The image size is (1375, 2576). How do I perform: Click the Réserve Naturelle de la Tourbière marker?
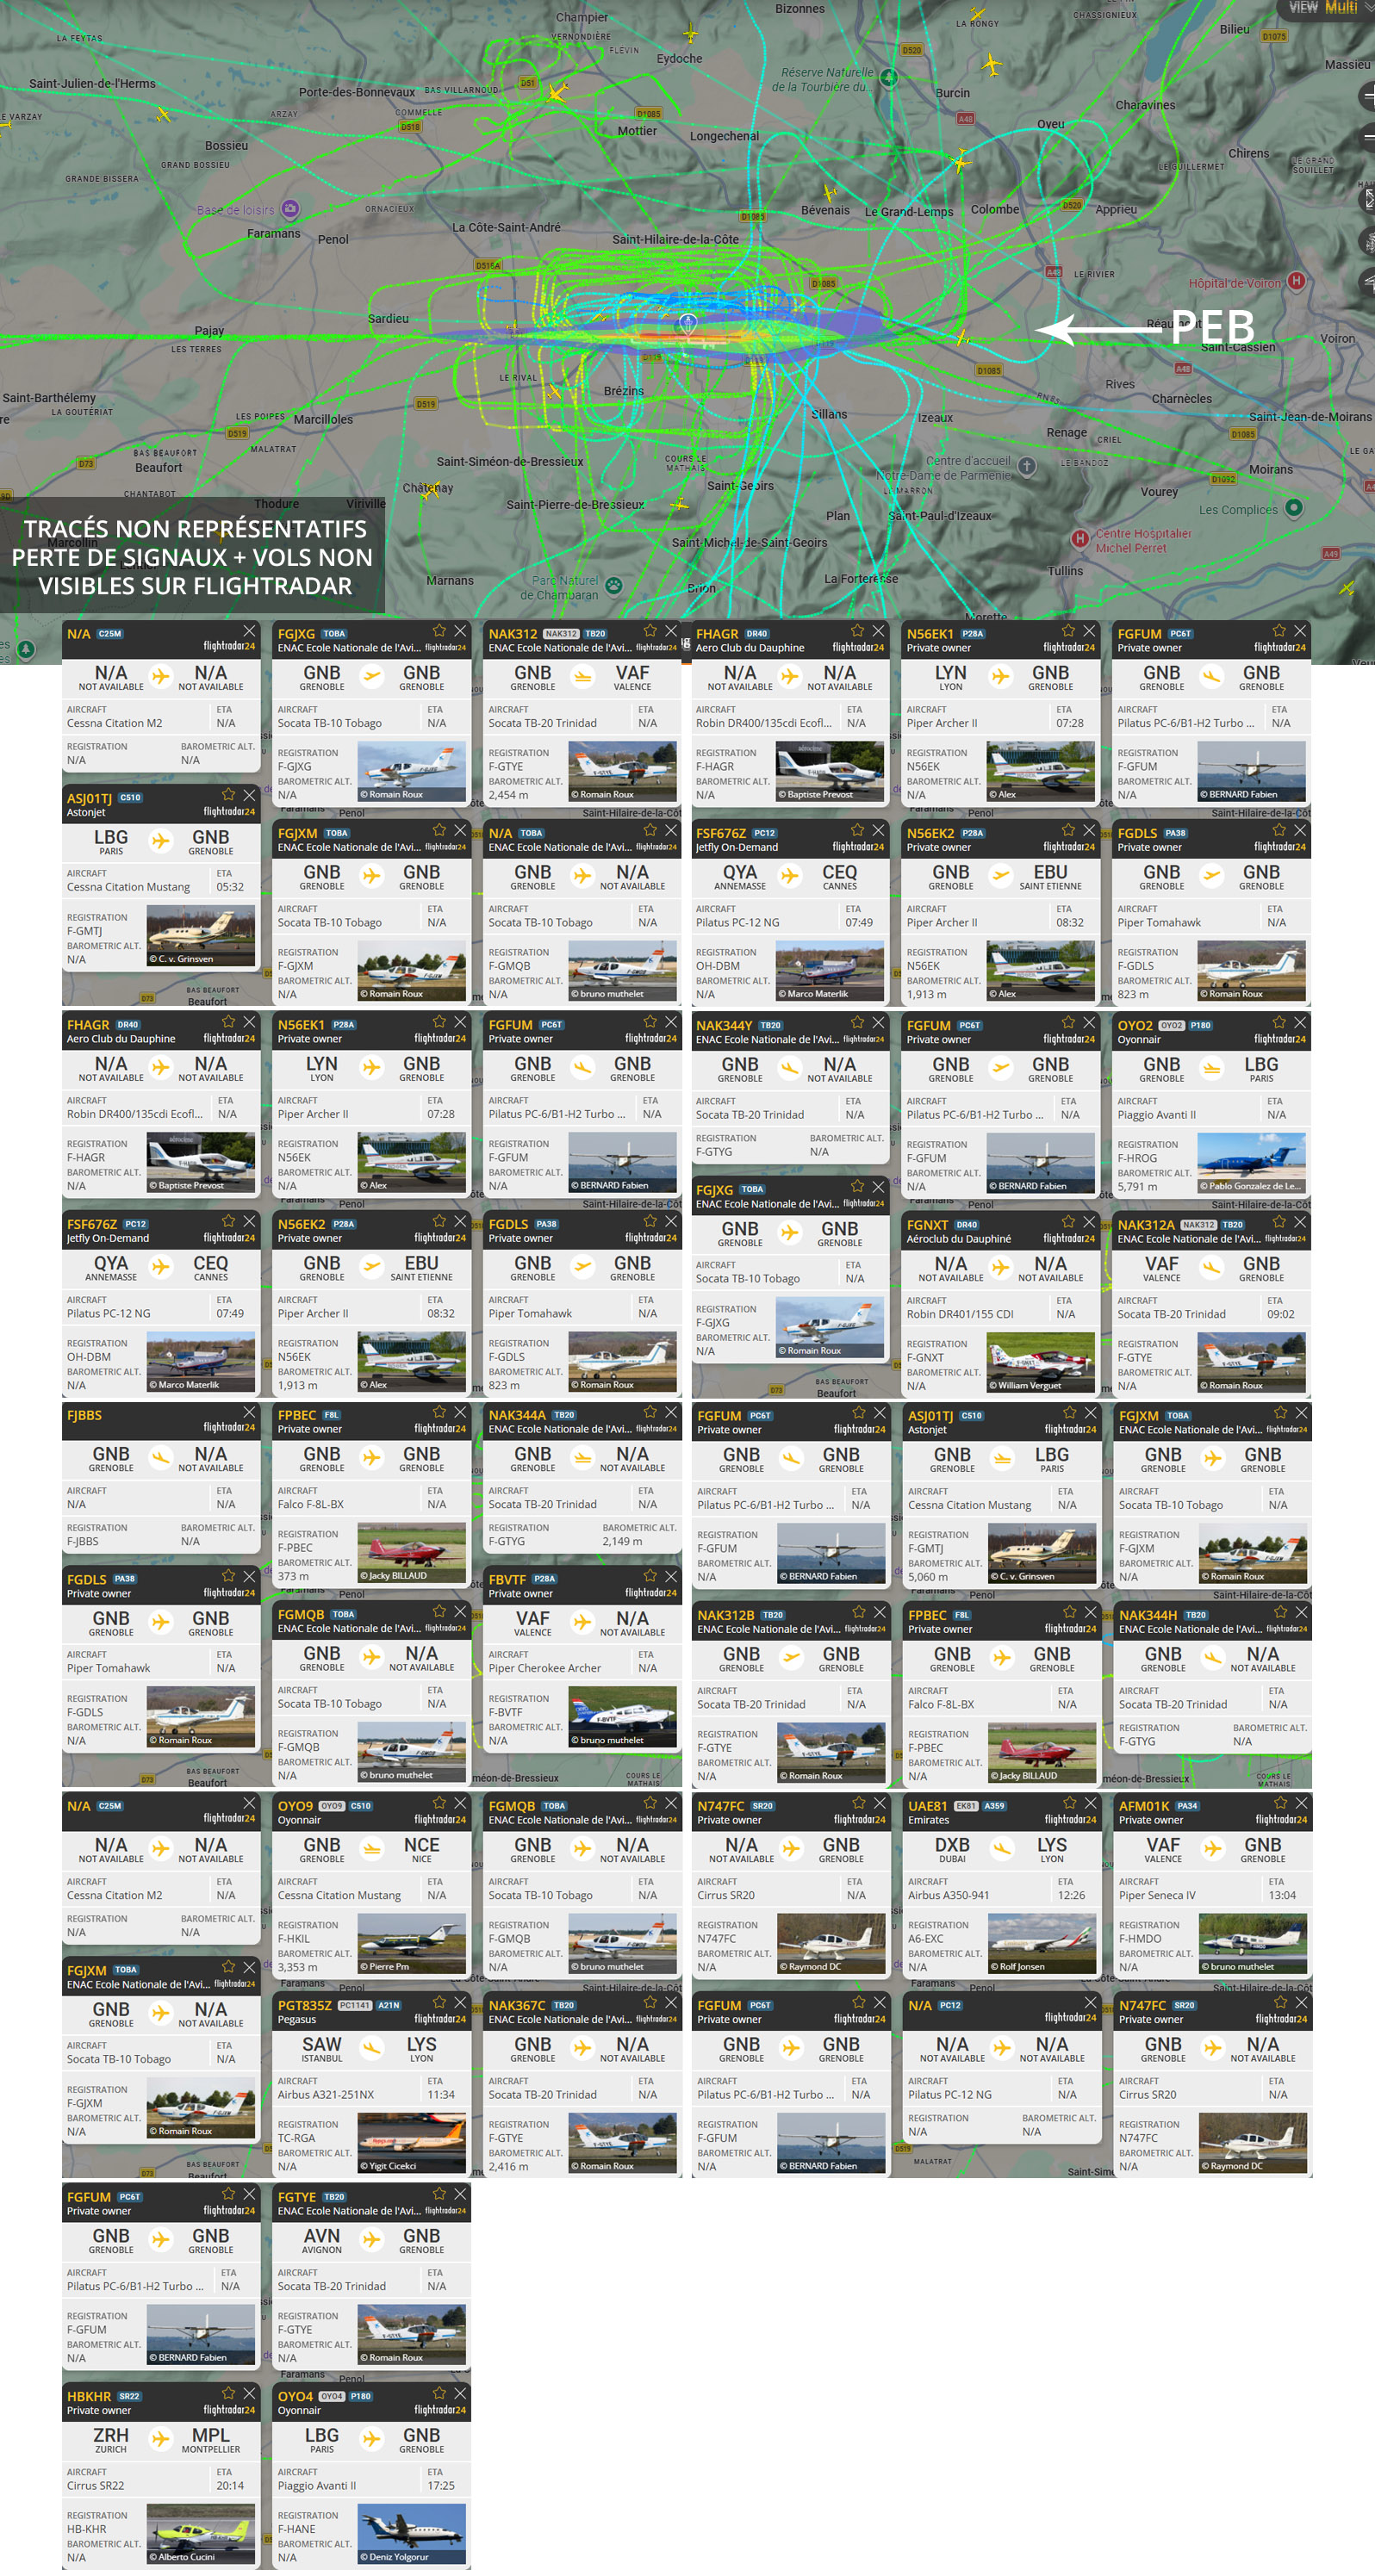tap(889, 77)
